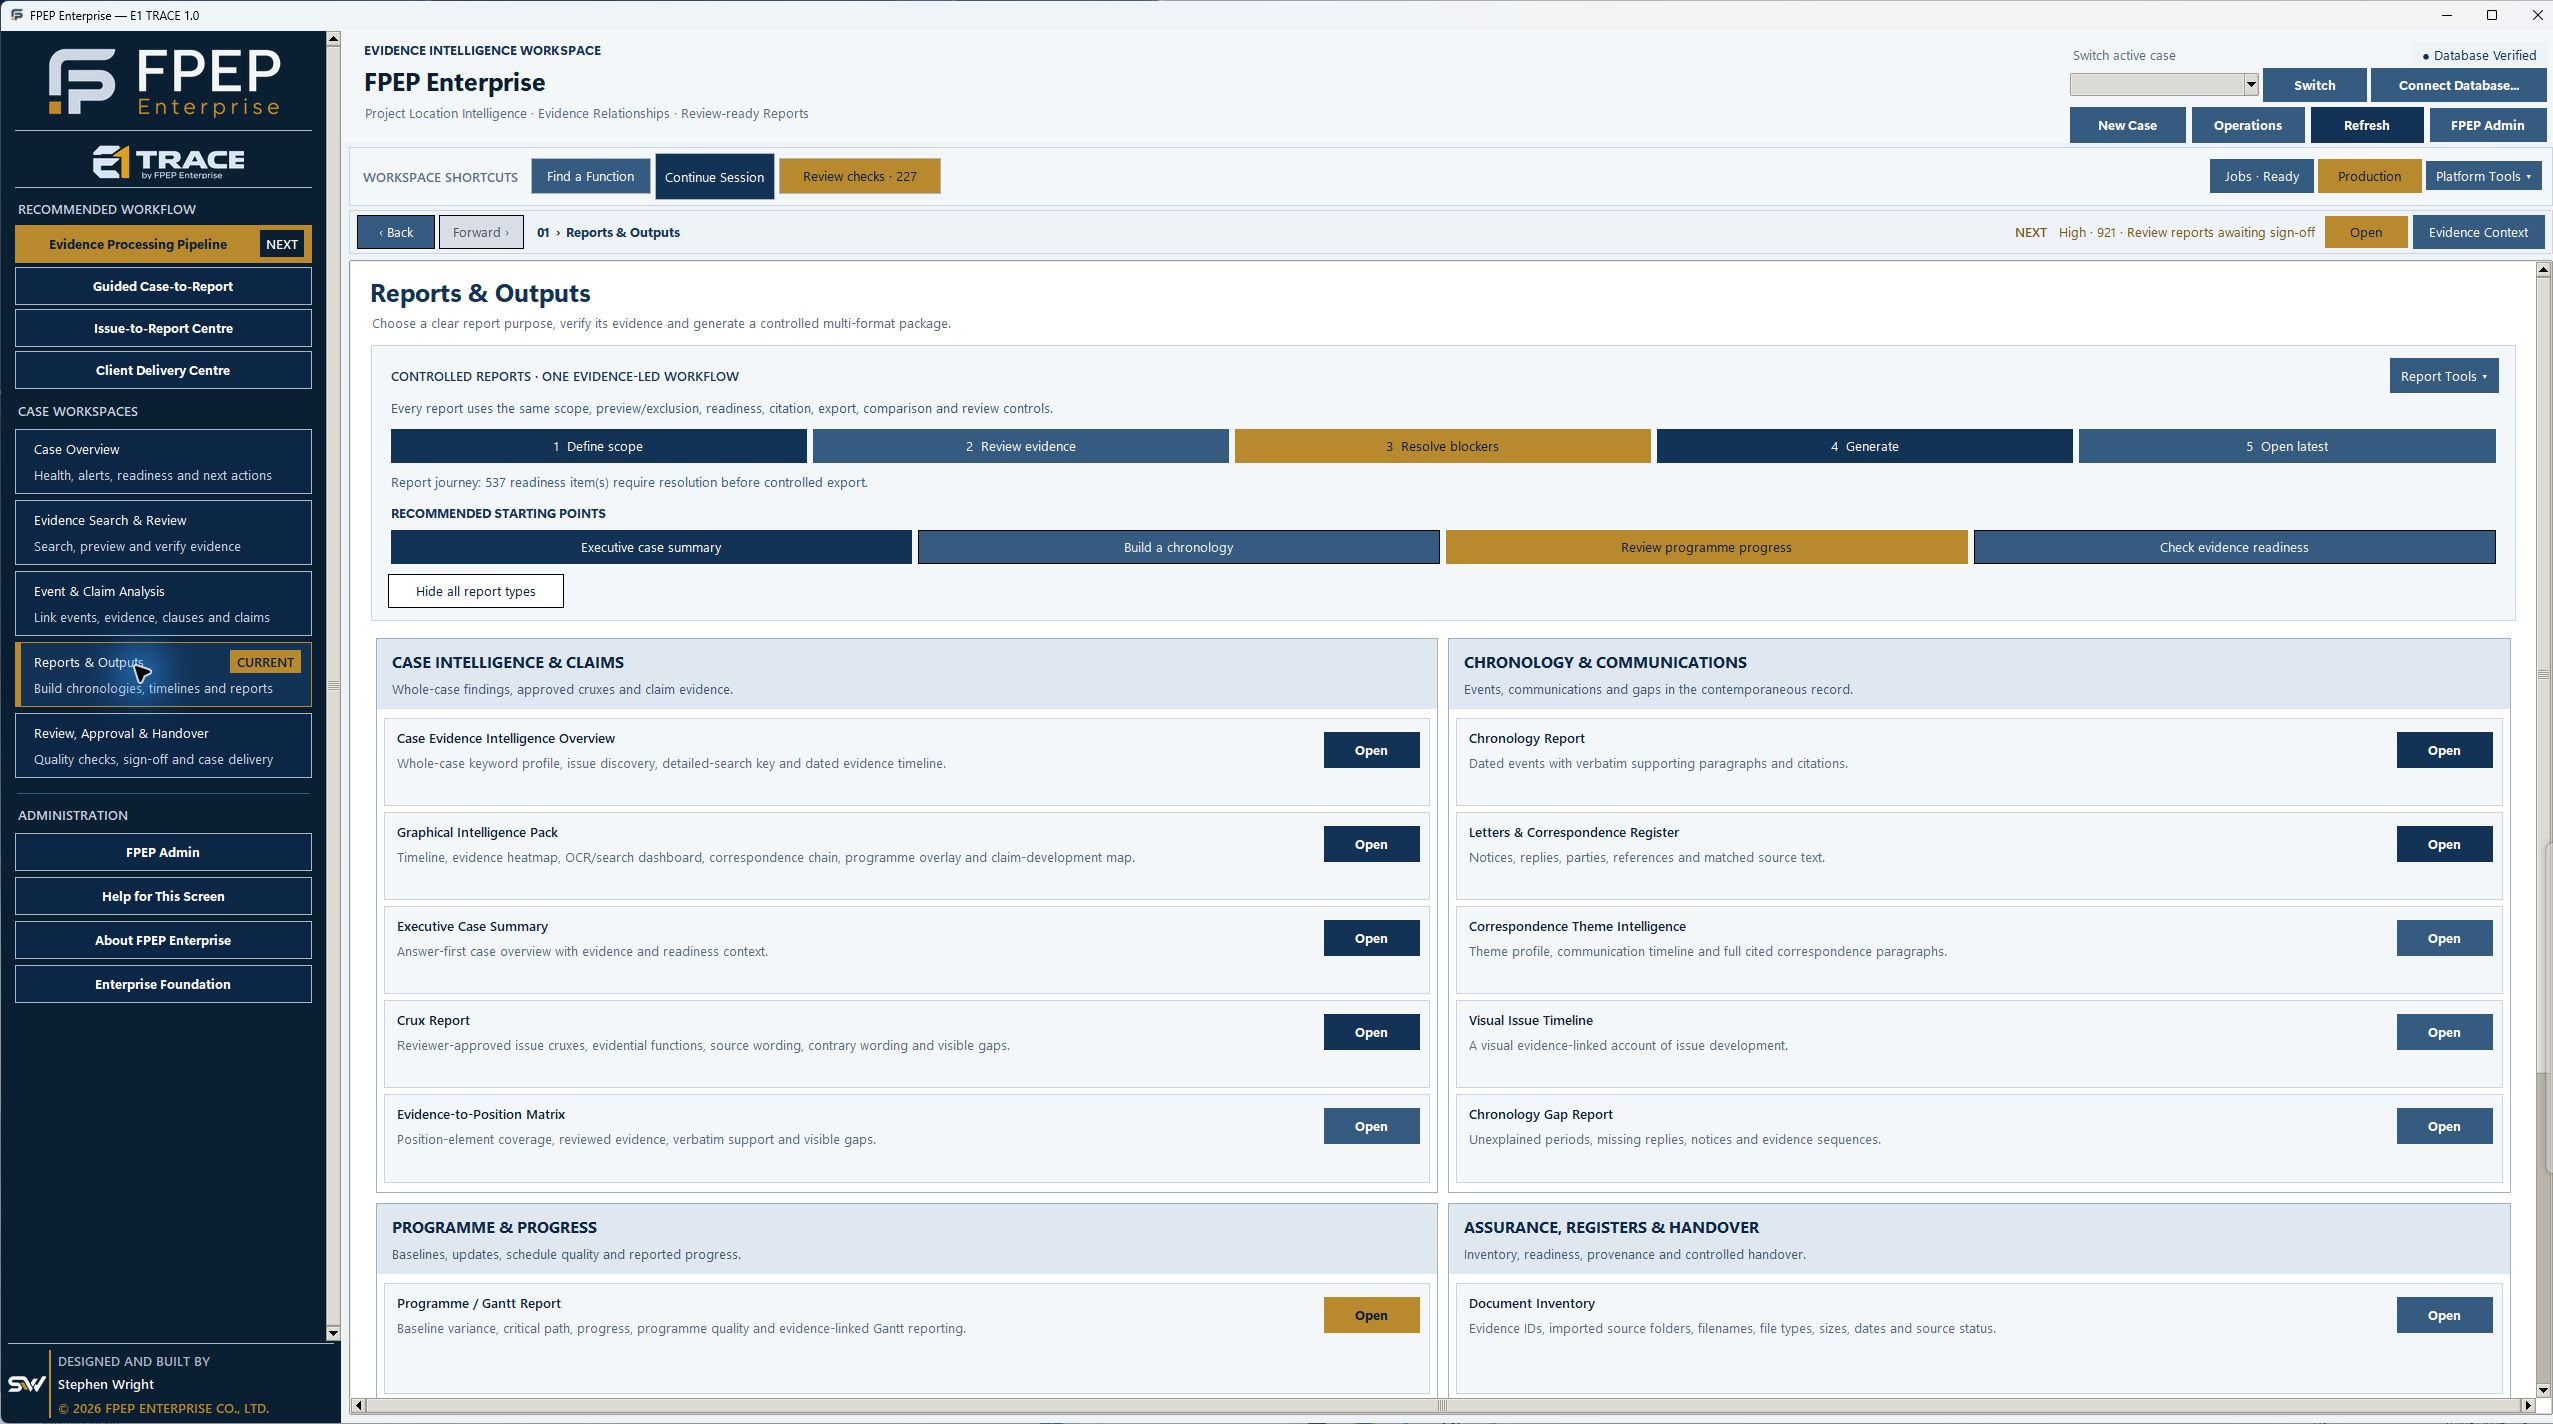The height and width of the screenshot is (1424, 2553).
Task: Open Evidence Processing Pipeline workflow
Action: coord(163,244)
